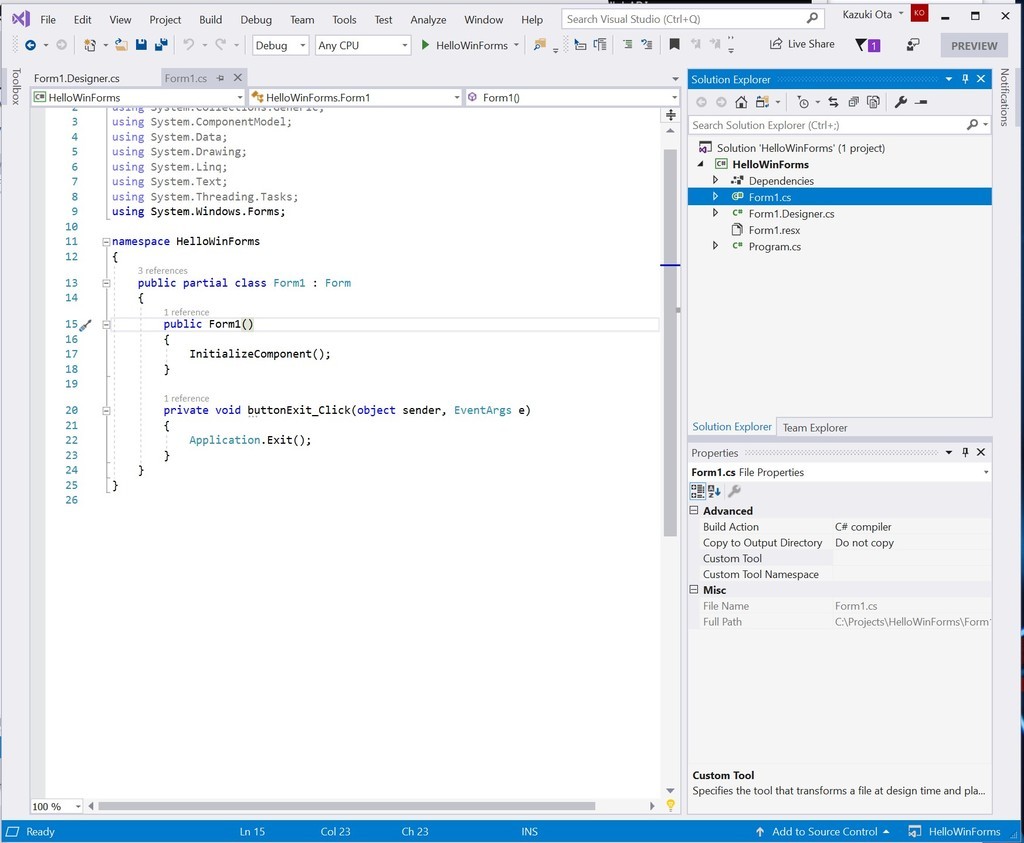Viewport: 1024px width, 843px height.
Task: Toggle Show All Files in Solution Explorer
Action: click(873, 102)
